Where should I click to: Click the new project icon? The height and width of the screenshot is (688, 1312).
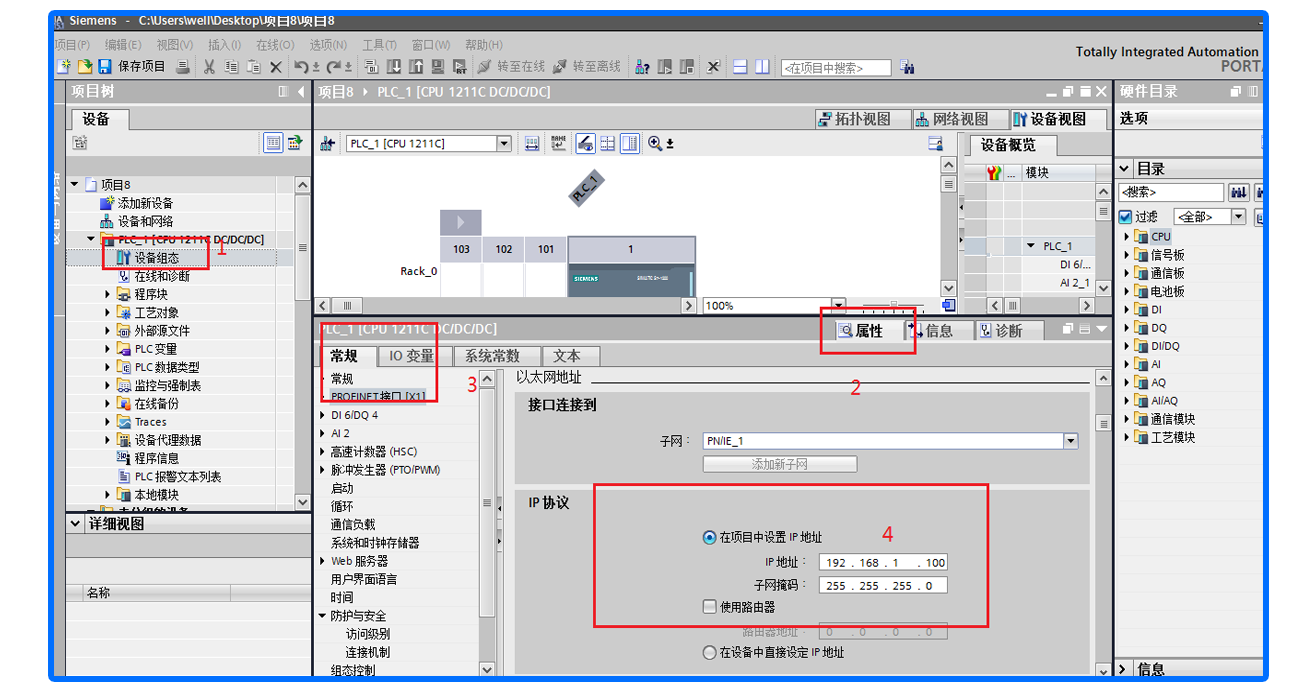(63, 67)
